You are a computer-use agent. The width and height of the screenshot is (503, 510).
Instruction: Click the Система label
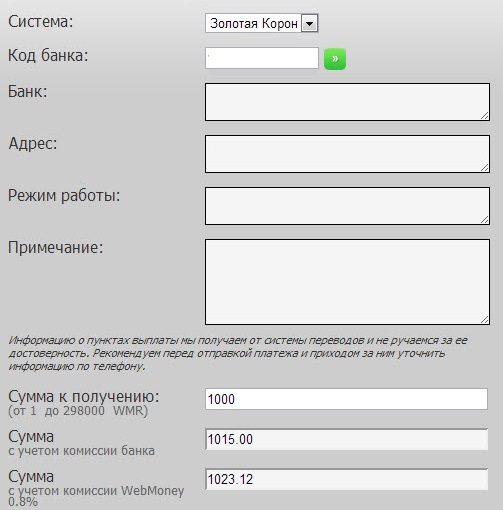pos(40,22)
